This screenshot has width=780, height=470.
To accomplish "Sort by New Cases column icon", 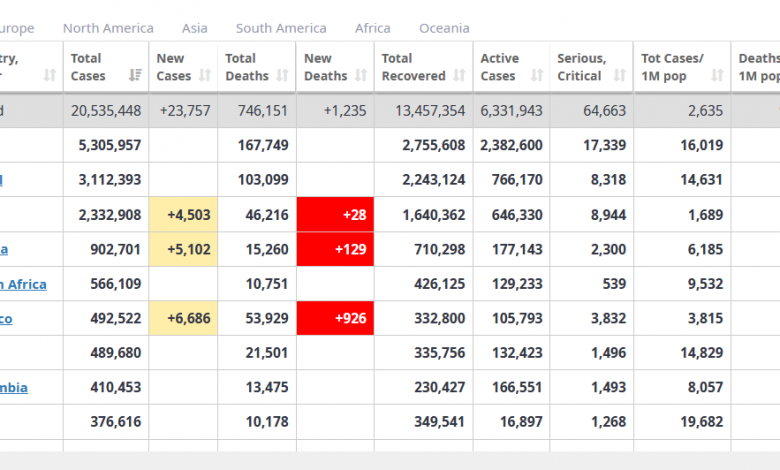I will click(205, 75).
